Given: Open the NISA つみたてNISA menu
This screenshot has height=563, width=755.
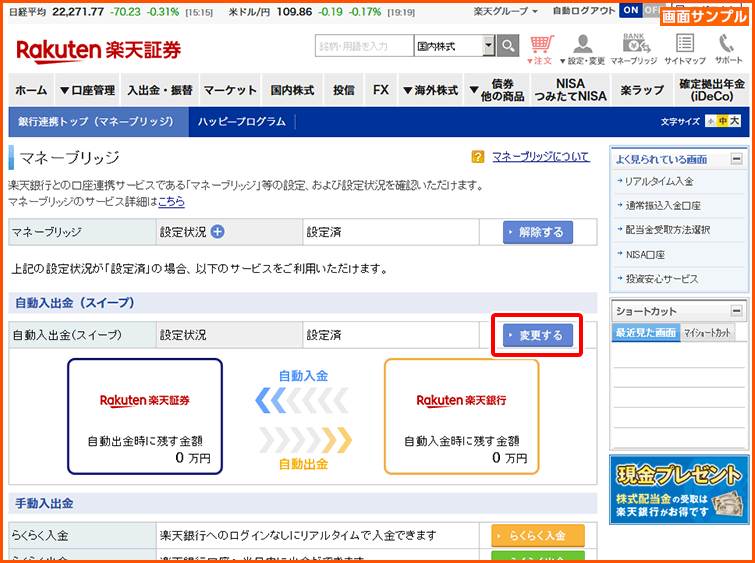Looking at the screenshot, I should point(570,90).
